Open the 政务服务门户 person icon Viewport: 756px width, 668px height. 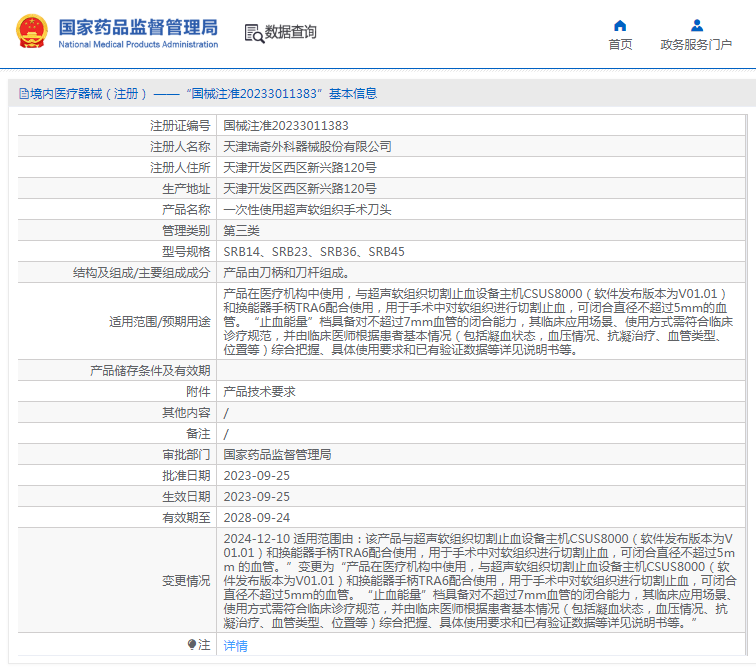click(696, 25)
